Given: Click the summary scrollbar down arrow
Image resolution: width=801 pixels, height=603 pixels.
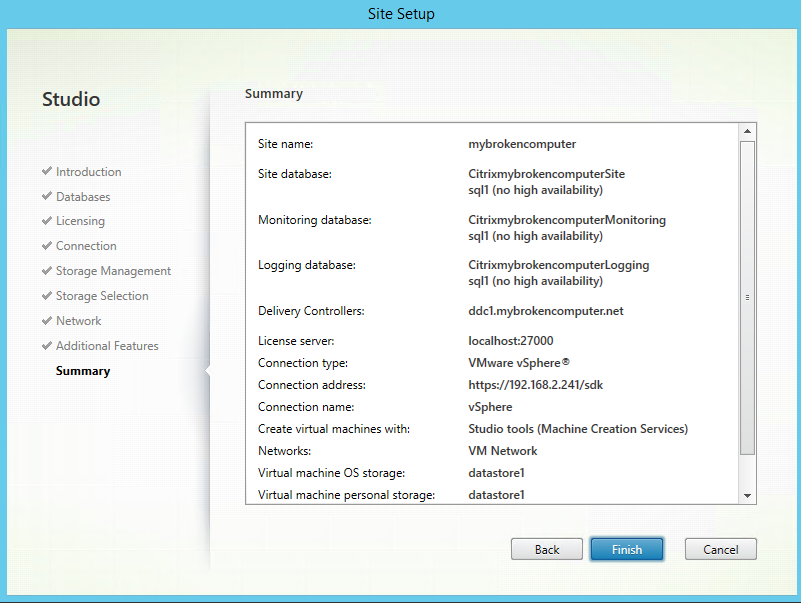Looking at the screenshot, I should [x=748, y=495].
